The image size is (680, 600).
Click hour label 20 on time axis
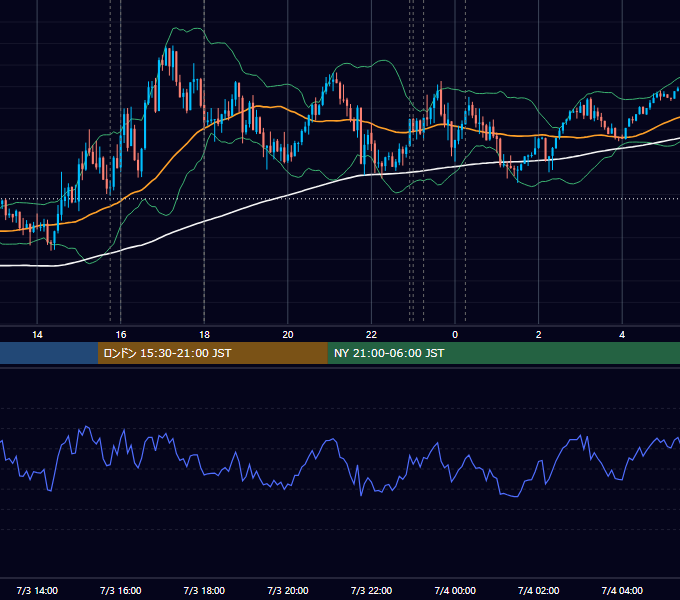(x=288, y=335)
